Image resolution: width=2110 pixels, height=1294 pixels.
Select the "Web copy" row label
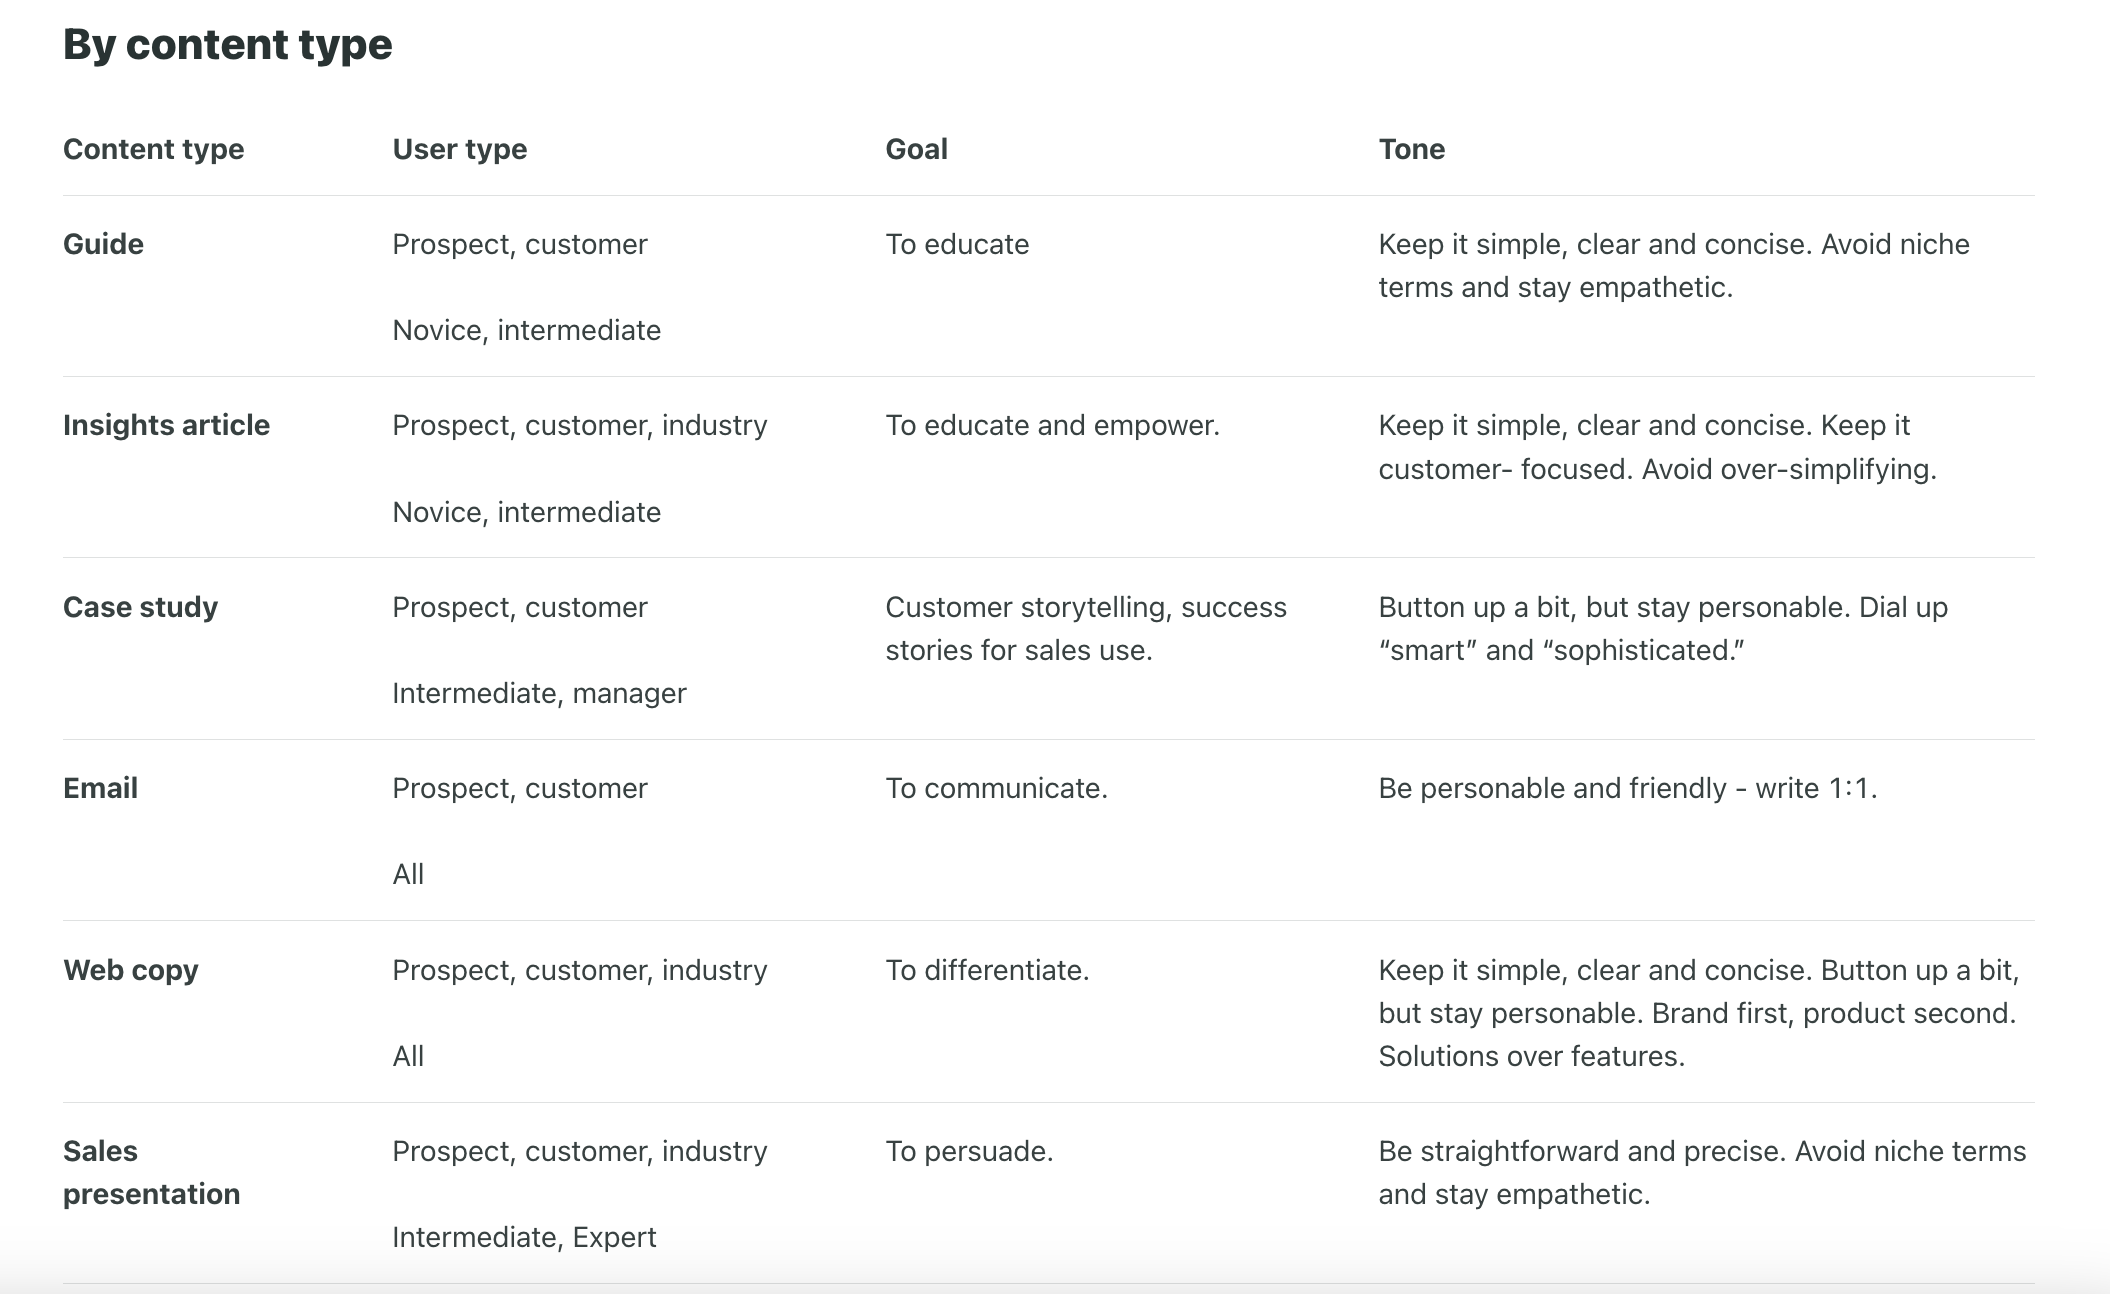pos(131,970)
